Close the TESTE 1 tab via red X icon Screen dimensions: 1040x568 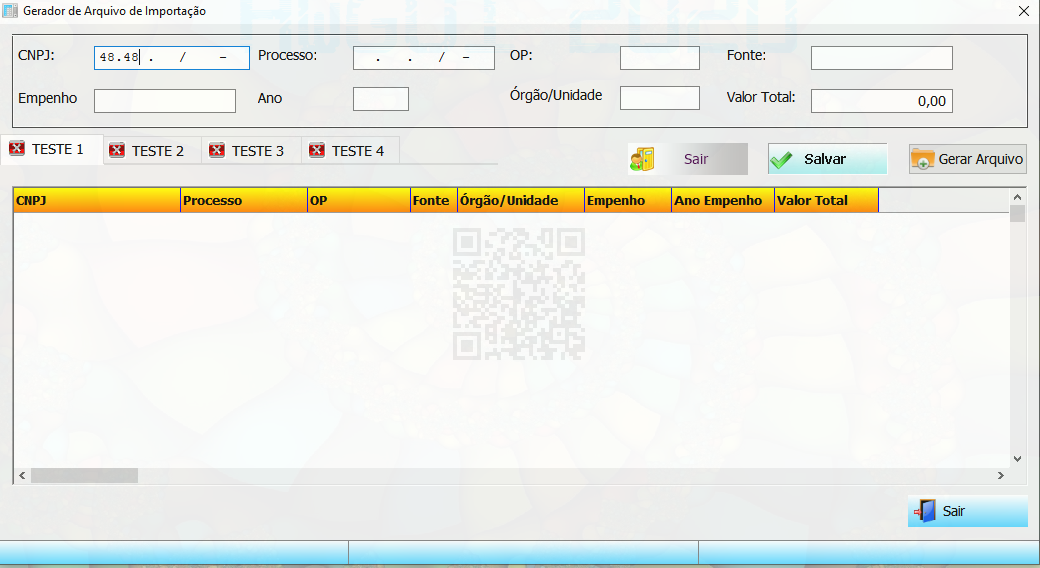17,149
